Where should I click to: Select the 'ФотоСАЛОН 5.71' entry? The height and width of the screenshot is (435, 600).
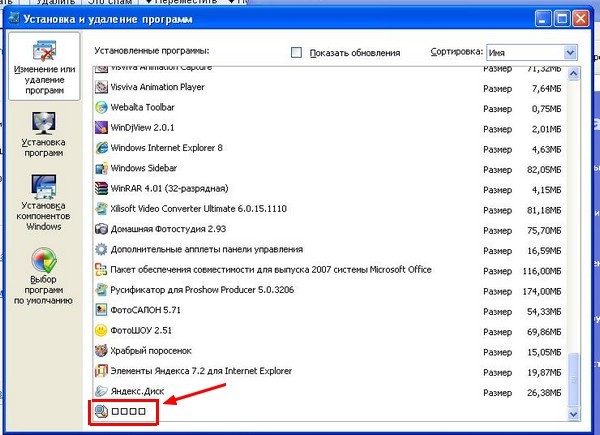coord(145,310)
